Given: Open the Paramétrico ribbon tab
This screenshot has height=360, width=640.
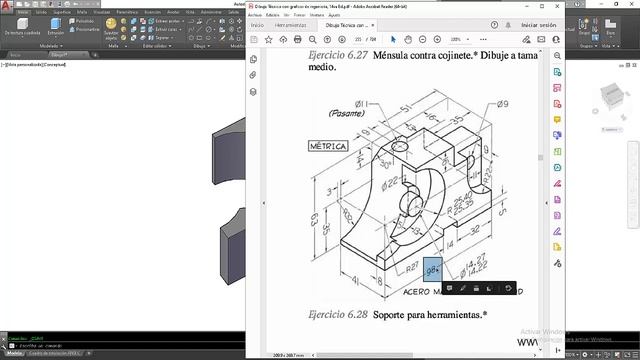Looking at the screenshot, I should 127,12.
